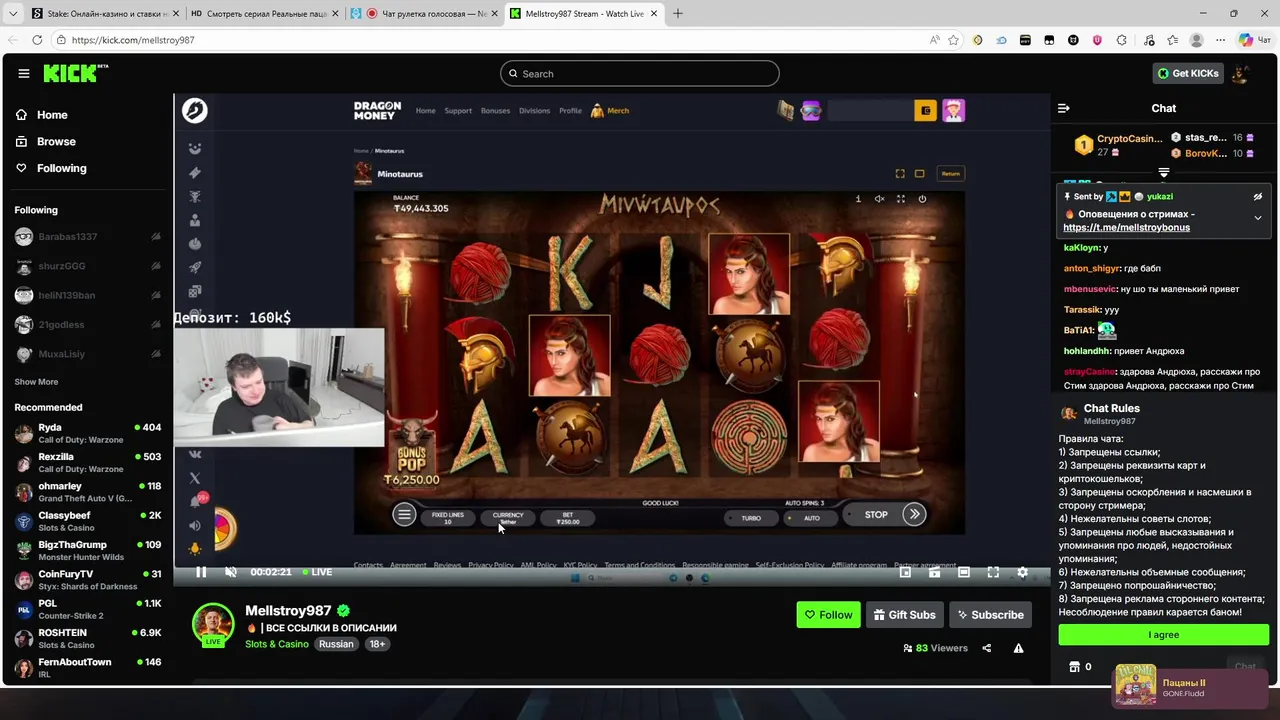Open tab list dropdown arrow
1280x720 pixels.
click(13, 14)
